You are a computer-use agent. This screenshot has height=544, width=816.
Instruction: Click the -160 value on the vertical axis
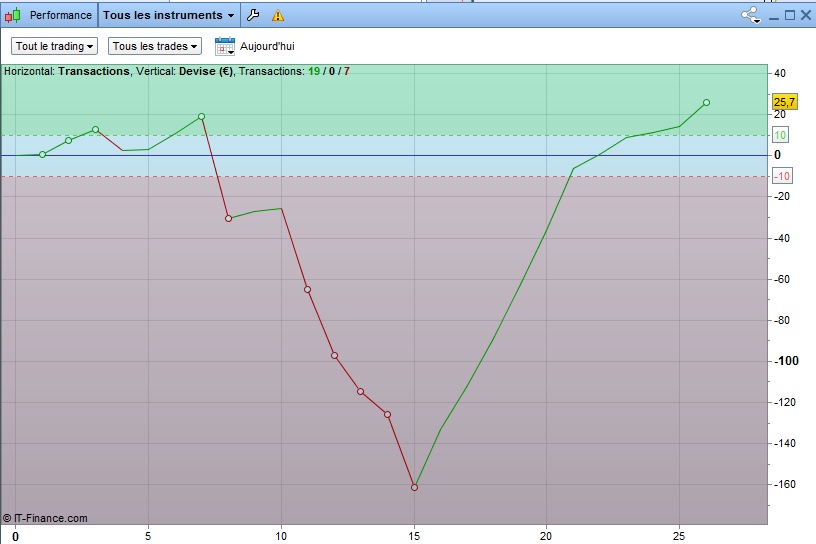pos(785,484)
